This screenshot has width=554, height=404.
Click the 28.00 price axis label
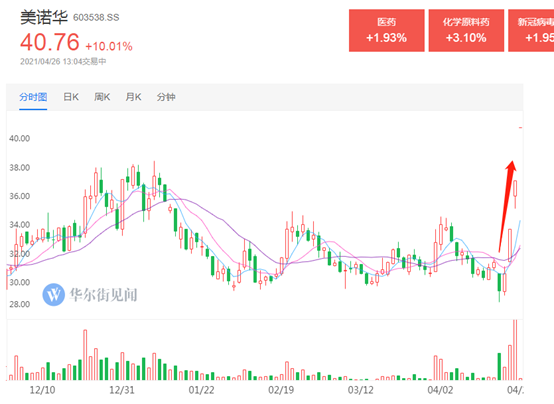(19, 304)
